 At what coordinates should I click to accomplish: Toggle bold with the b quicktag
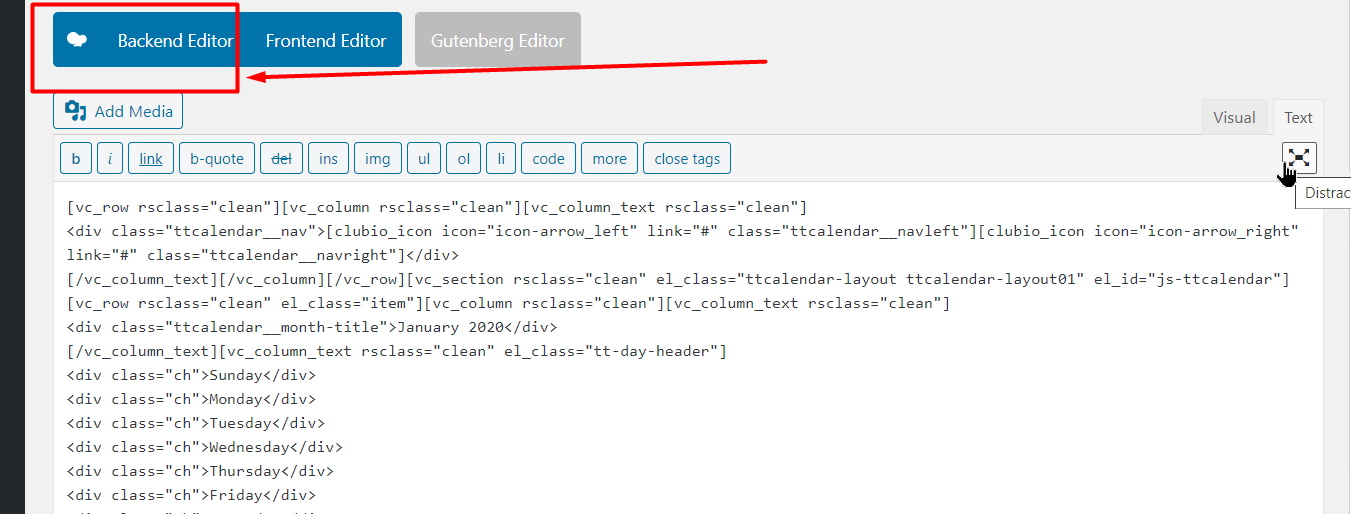pyautogui.click(x=76, y=159)
